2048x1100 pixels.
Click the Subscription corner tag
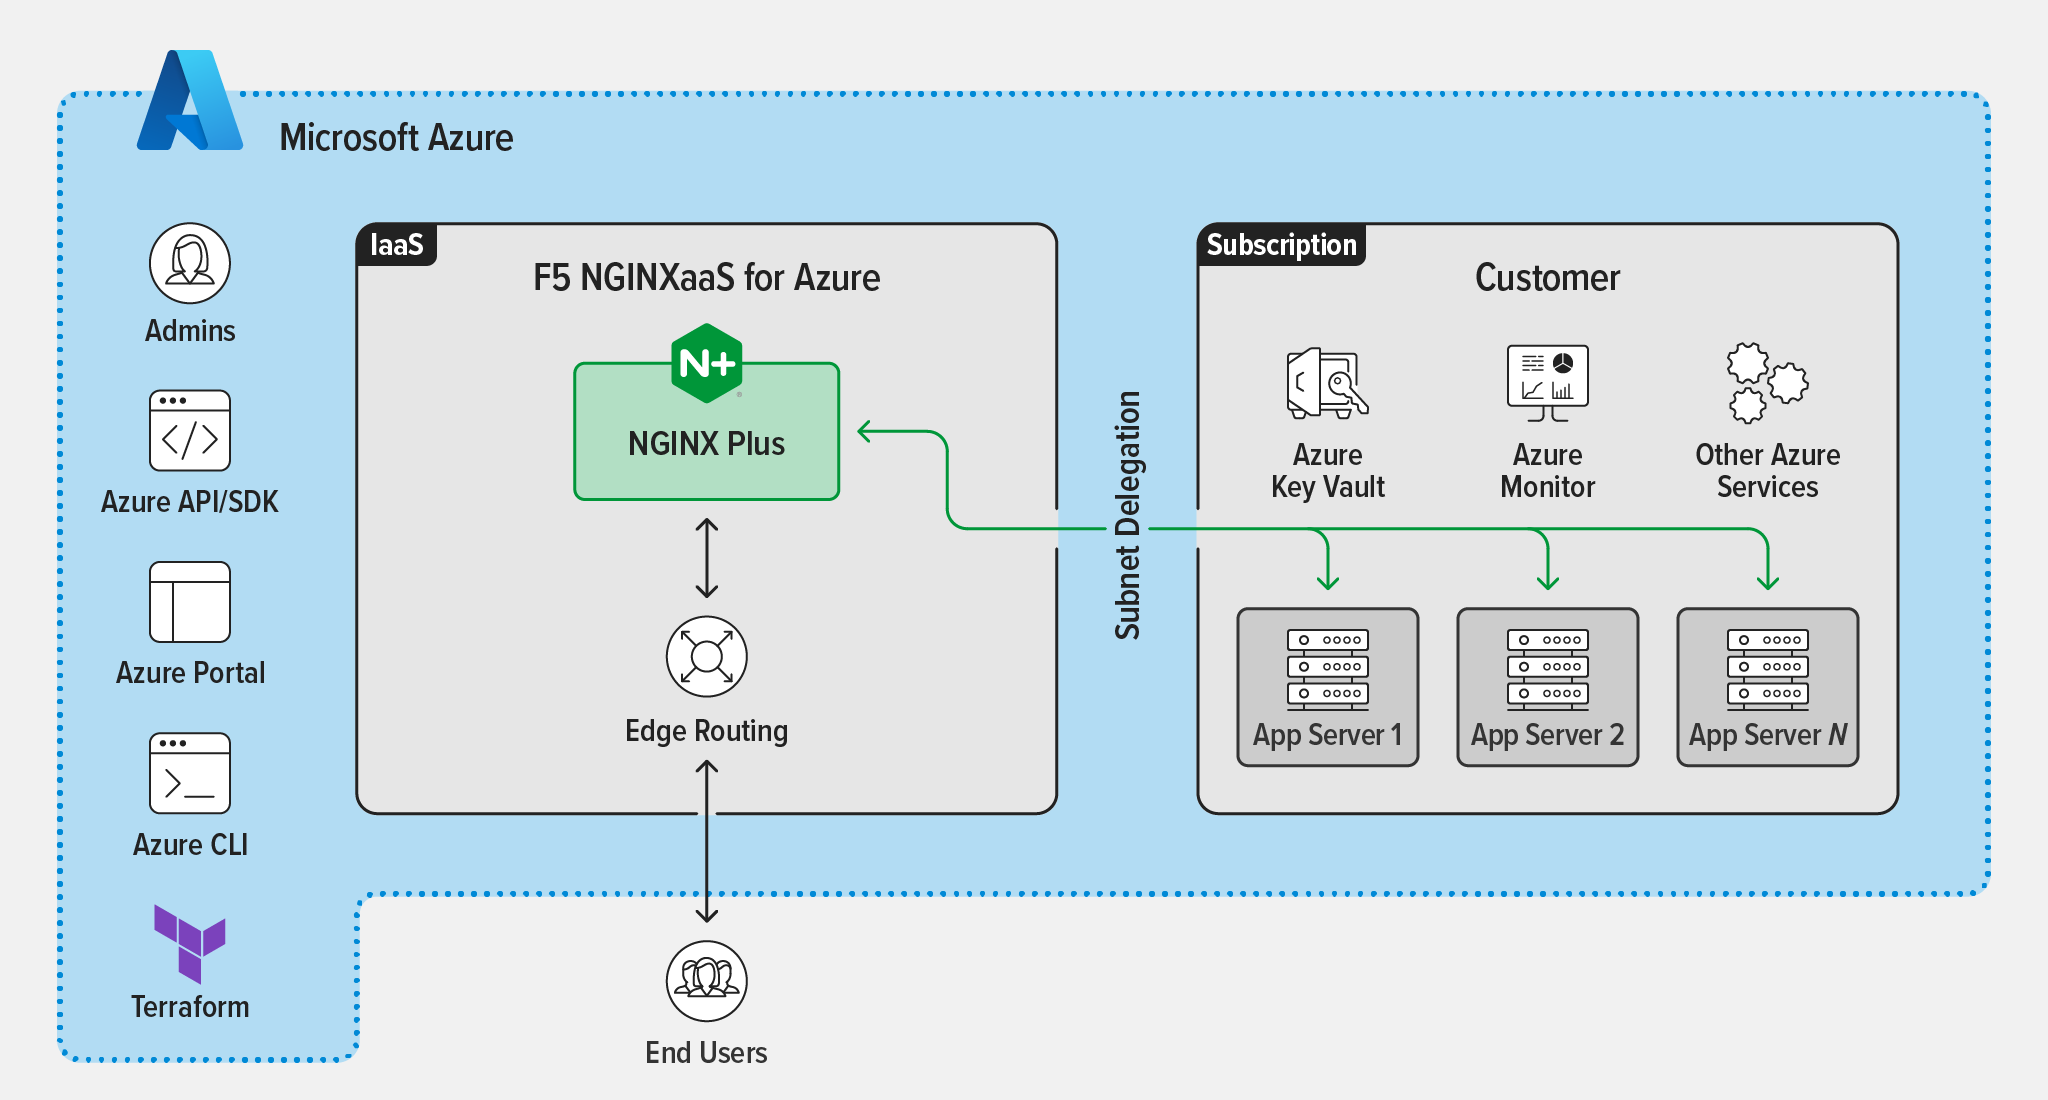coord(1282,245)
